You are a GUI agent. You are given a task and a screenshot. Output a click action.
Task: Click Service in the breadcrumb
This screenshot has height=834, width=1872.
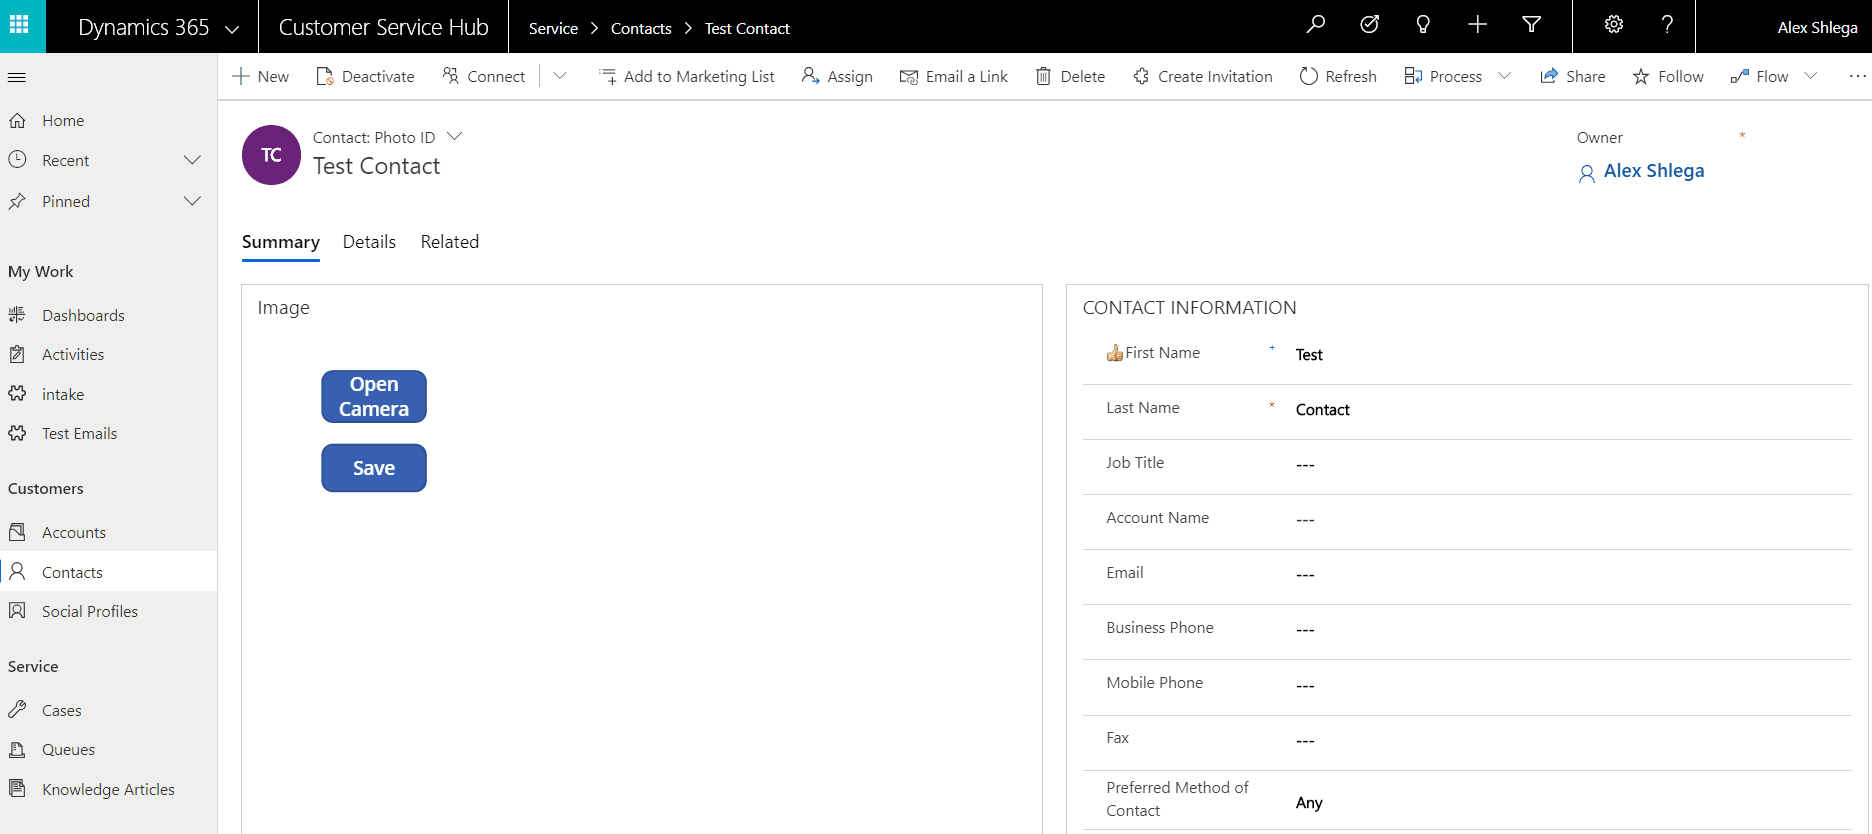pyautogui.click(x=553, y=28)
